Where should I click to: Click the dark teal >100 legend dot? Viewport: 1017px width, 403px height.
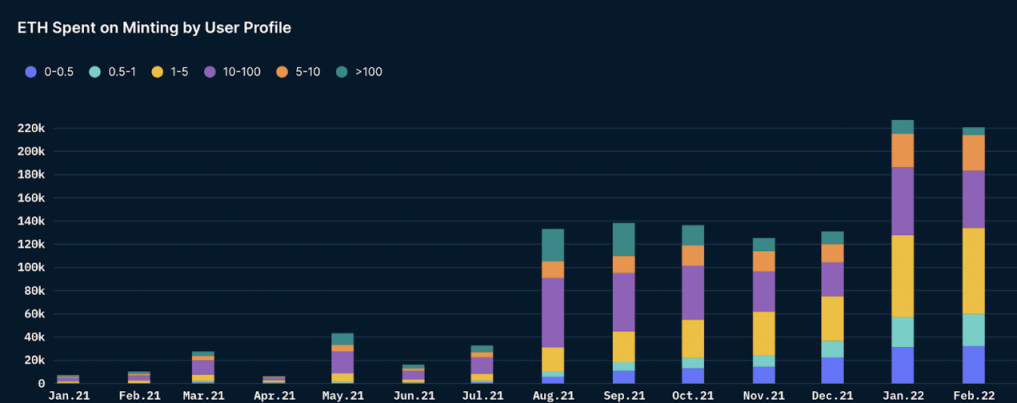[343, 72]
